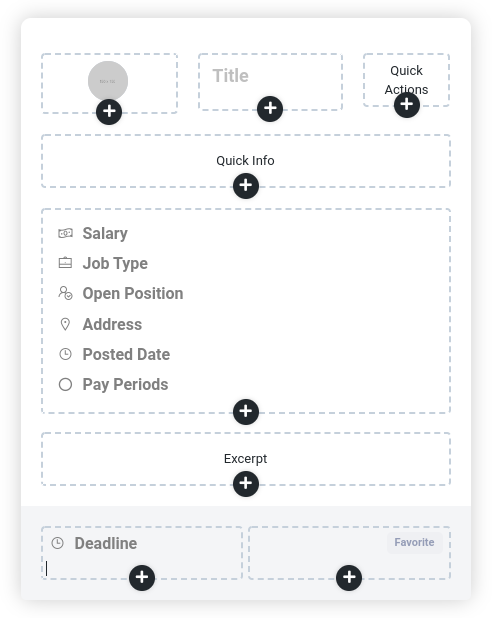Image resolution: width=492 pixels, height=618 pixels.
Task: Click the Title placeholder text
Action: (x=231, y=76)
